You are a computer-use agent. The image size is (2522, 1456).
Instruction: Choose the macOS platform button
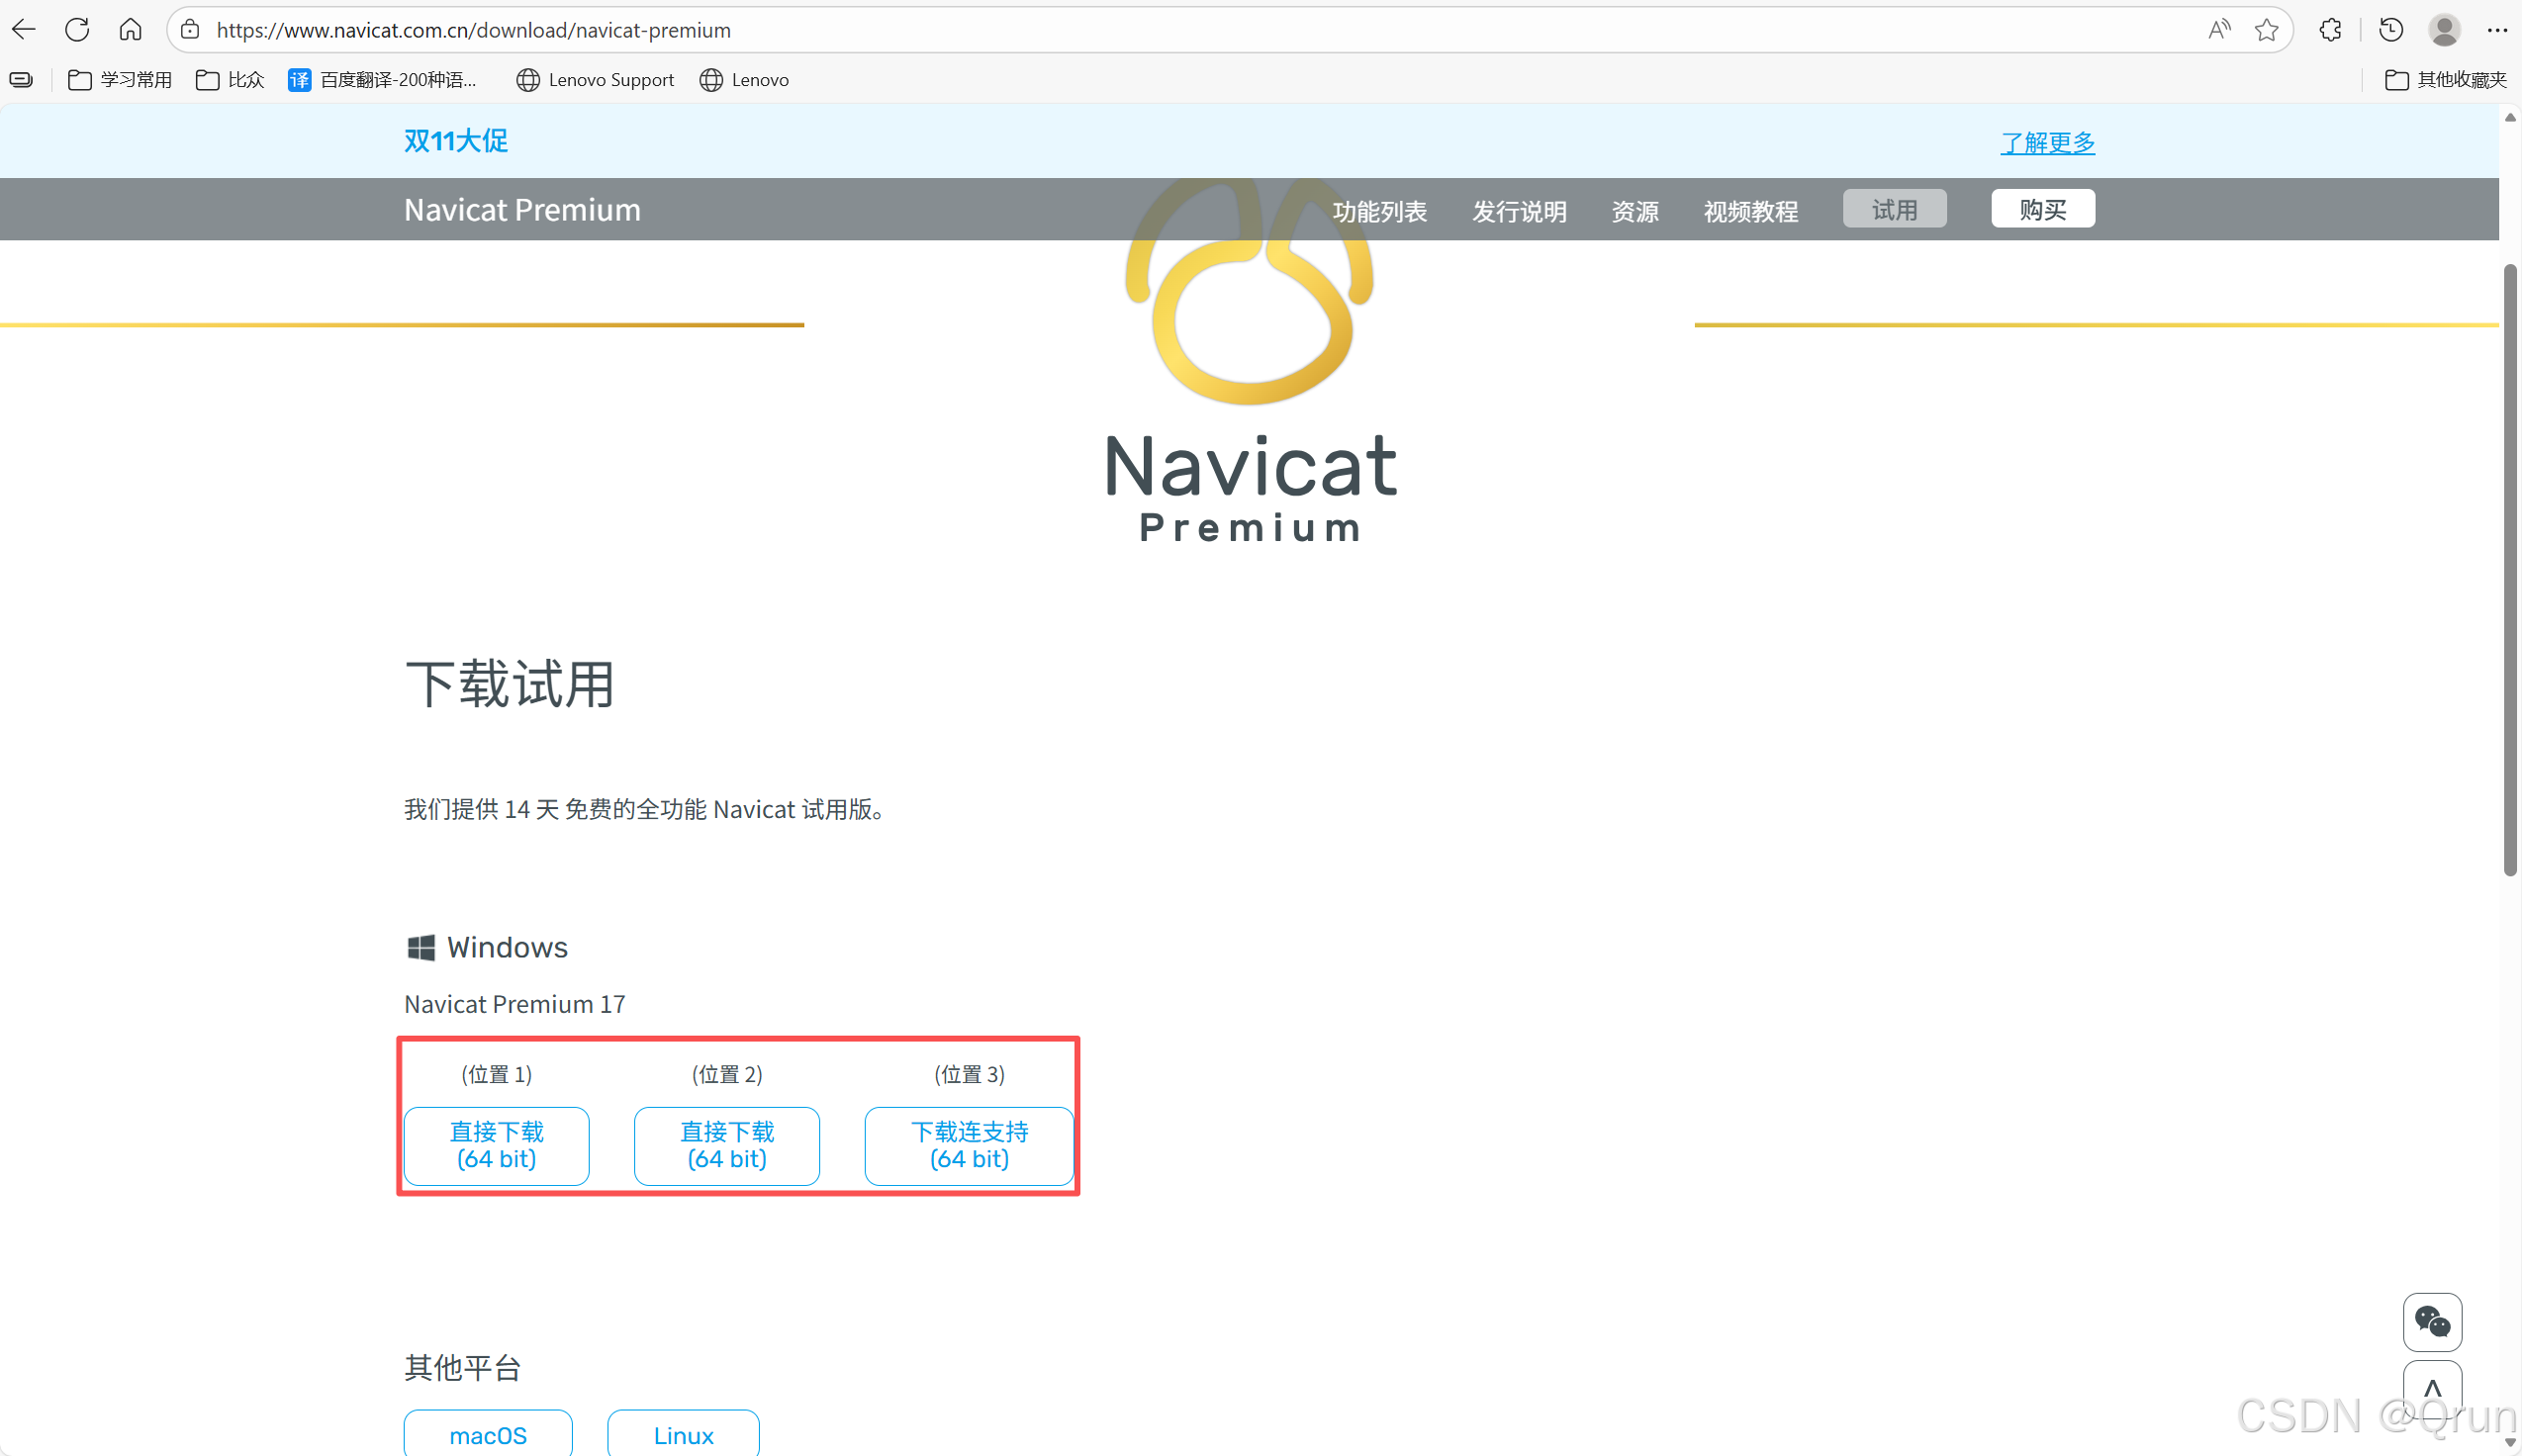point(488,1434)
